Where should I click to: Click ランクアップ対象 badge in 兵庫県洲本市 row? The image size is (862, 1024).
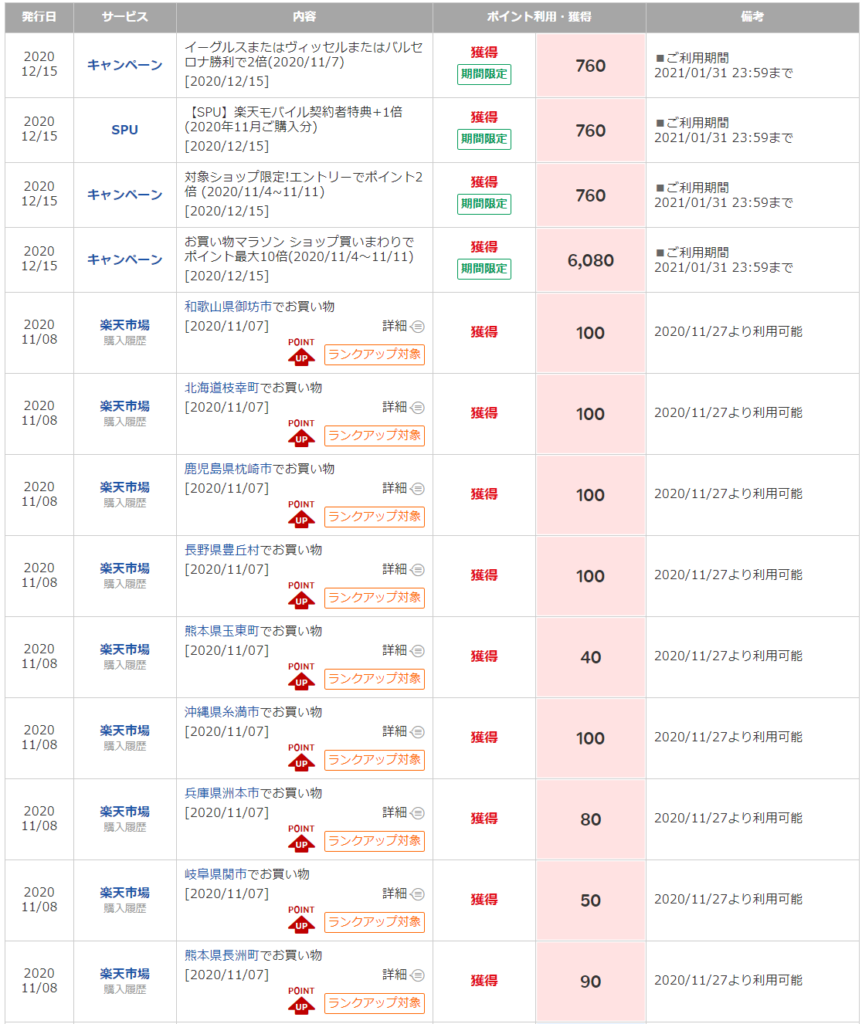click(x=374, y=841)
